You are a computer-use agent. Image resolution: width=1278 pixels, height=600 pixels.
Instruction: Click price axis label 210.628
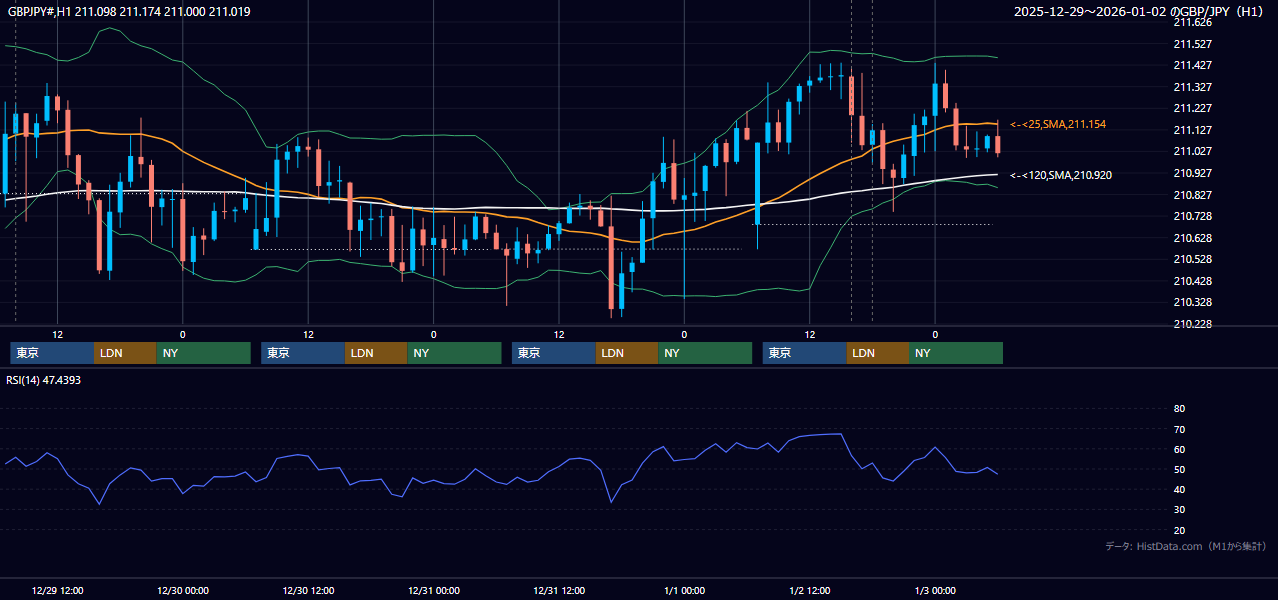(1192, 238)
